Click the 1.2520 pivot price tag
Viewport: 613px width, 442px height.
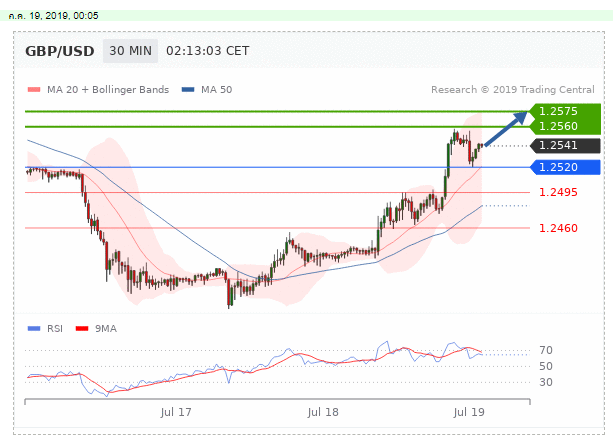pos(565,167)
